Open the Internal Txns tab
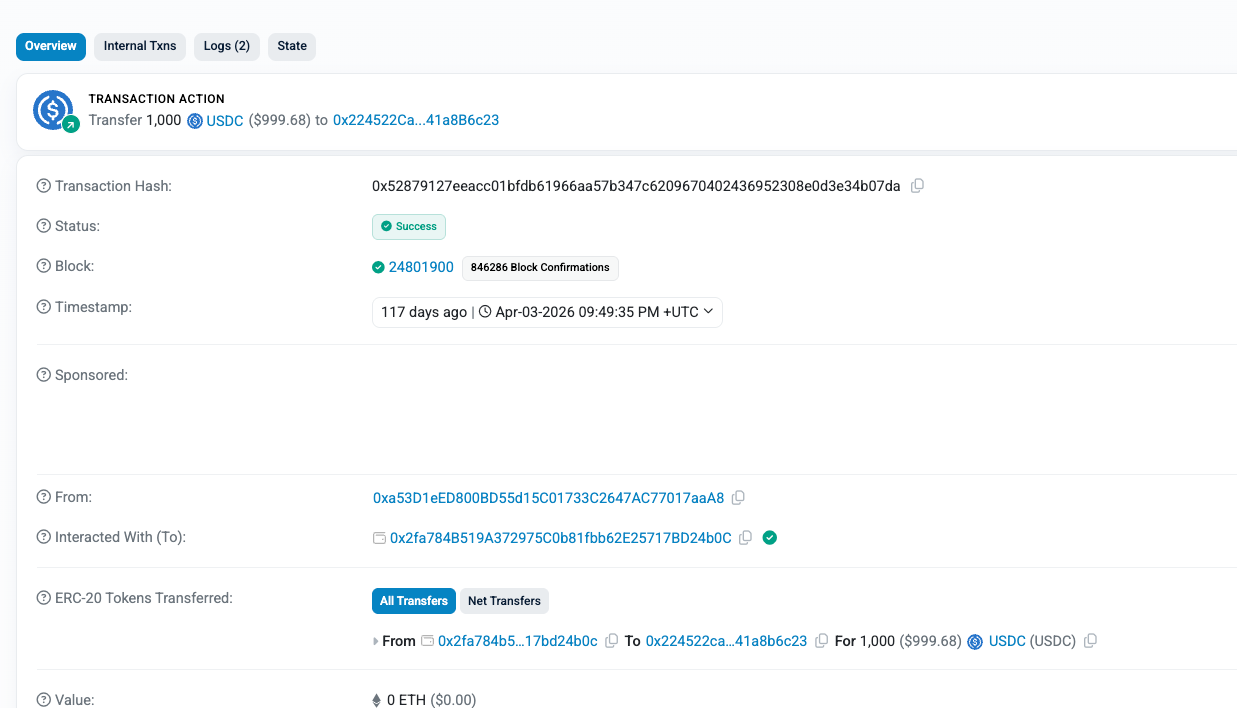This screenshot has width=1237, height=708. tap(140, 46)
